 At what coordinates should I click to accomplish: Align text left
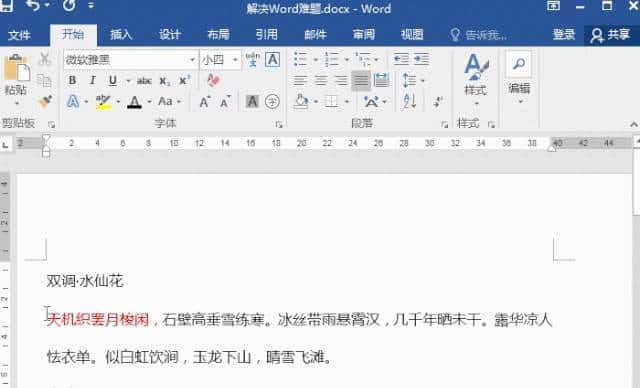pyautogui.click(x=300, y=80)
